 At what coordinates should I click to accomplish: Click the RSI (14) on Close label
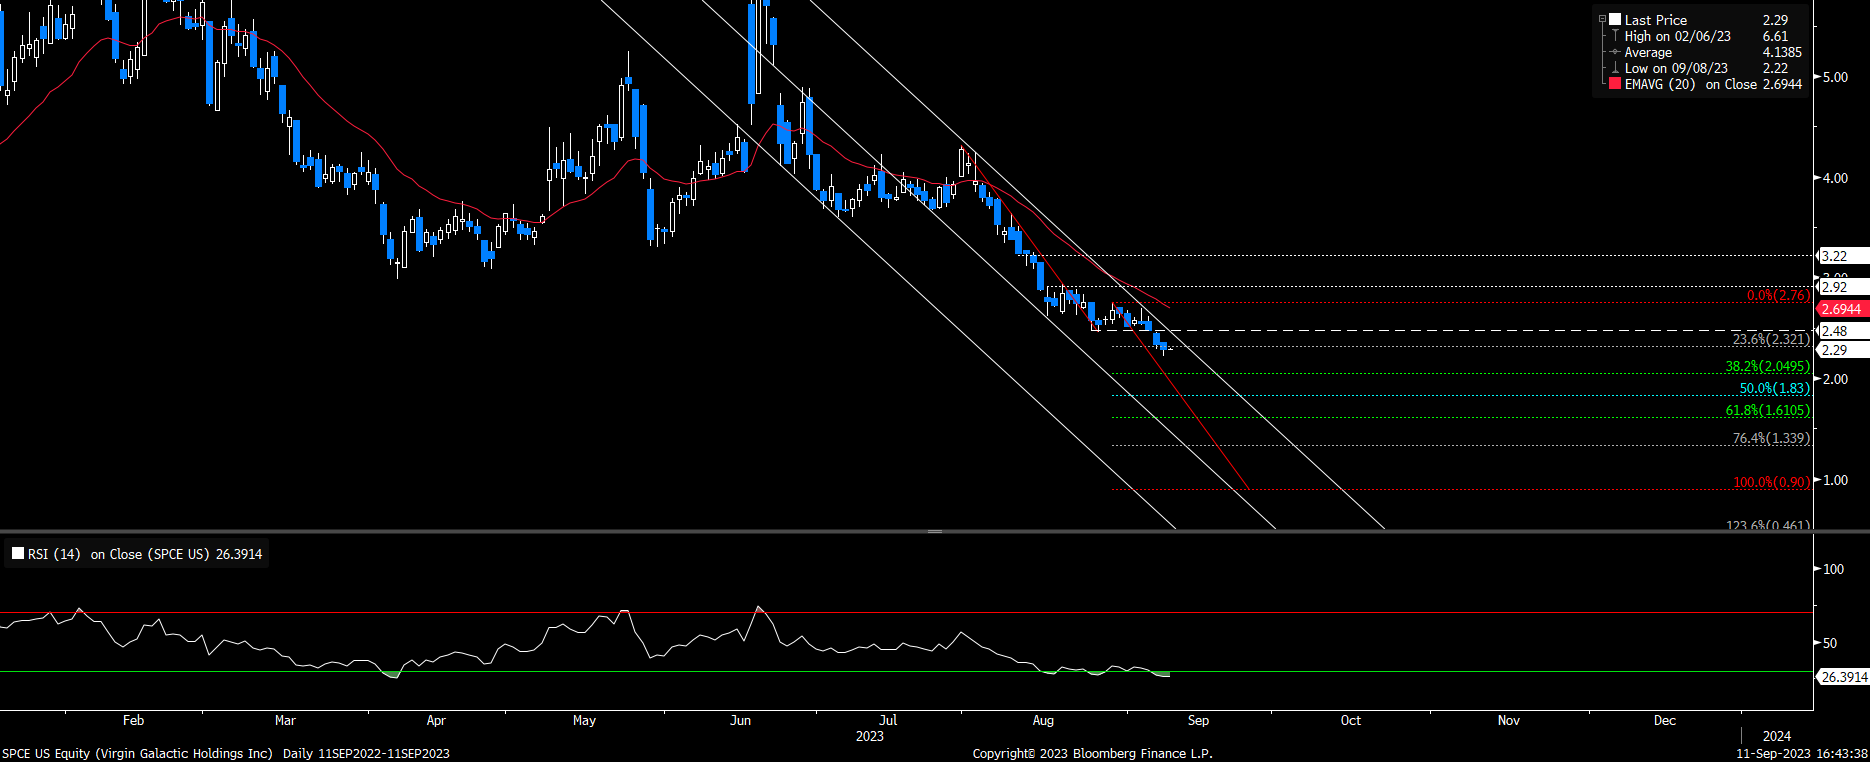pos(145,554)
